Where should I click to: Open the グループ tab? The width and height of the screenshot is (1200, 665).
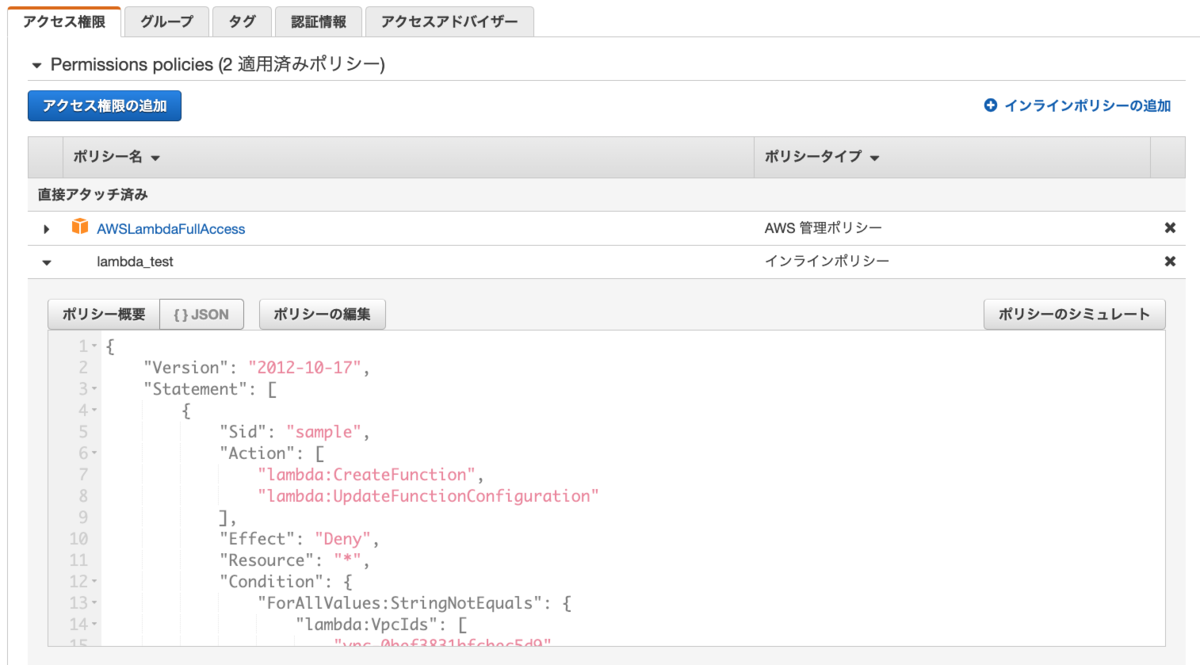tap(167, 21)
